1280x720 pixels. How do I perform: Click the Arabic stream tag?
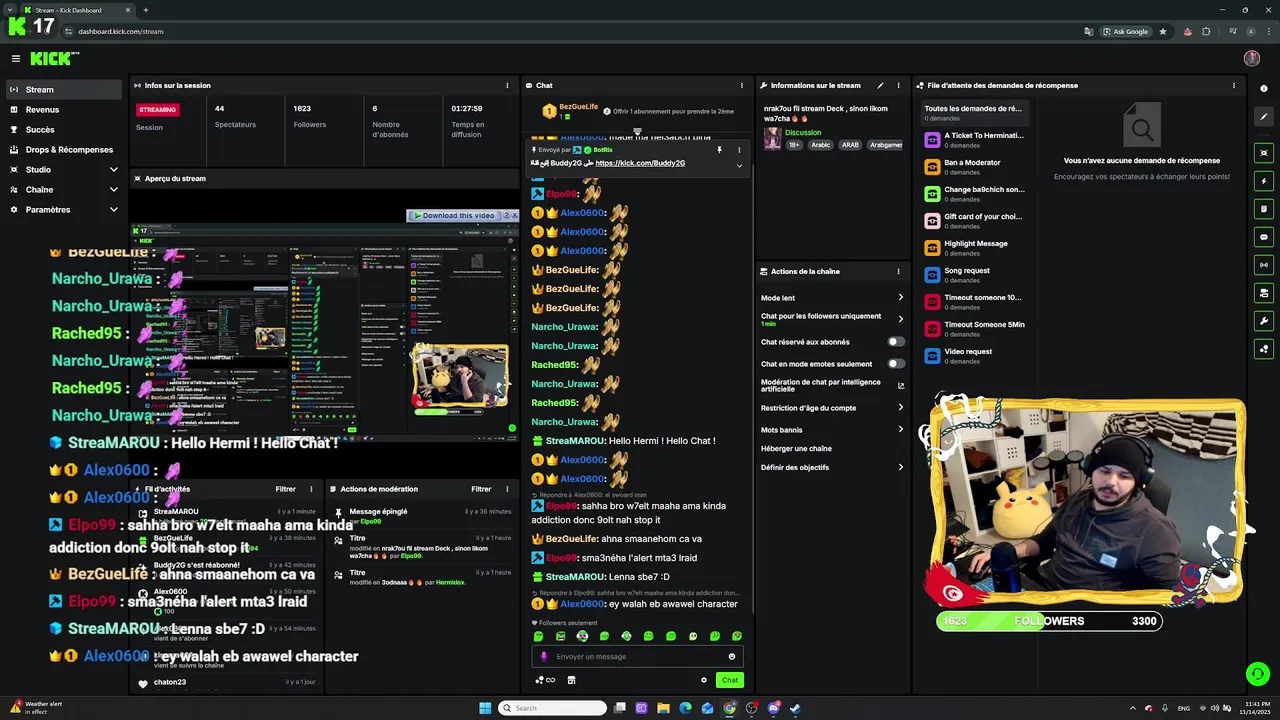[820, 145]
